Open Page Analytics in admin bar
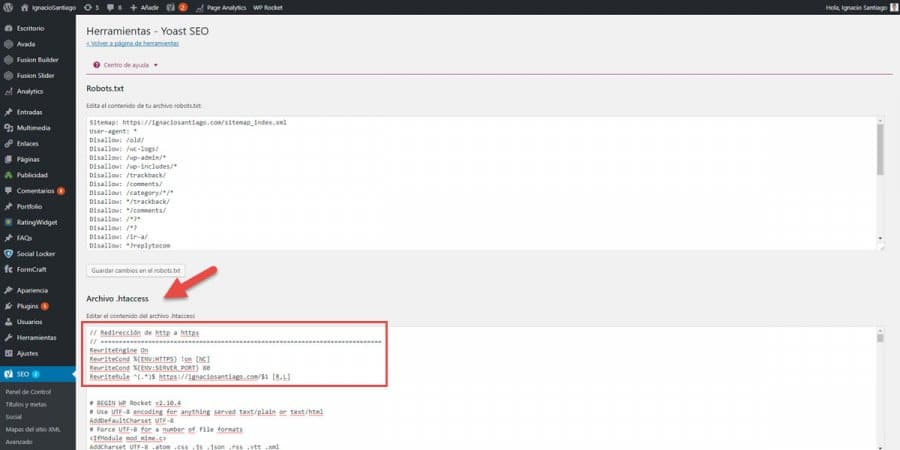The image size is (900, 450). tap(221, 7)
